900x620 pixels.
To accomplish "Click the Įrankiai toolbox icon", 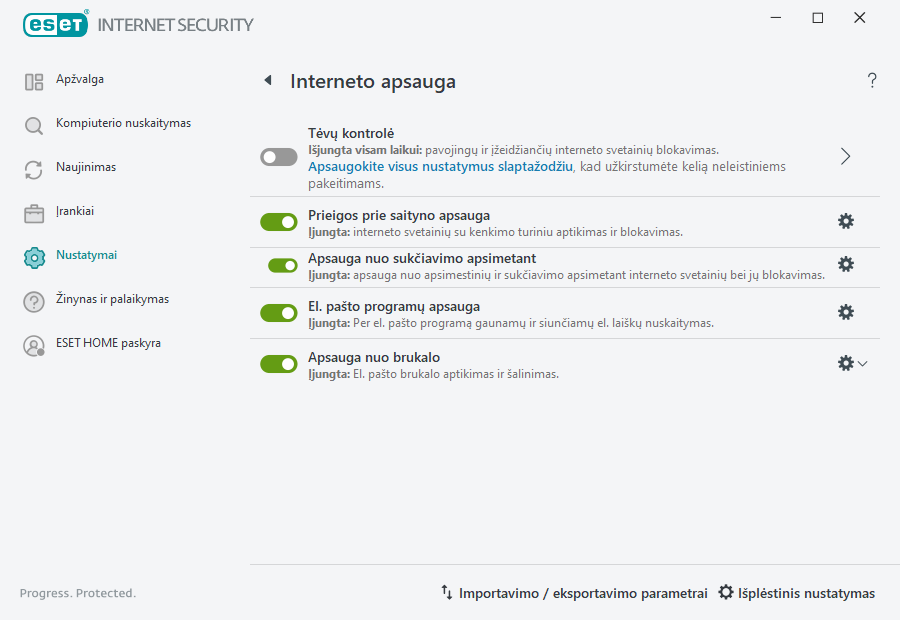I will pos(33,211).
